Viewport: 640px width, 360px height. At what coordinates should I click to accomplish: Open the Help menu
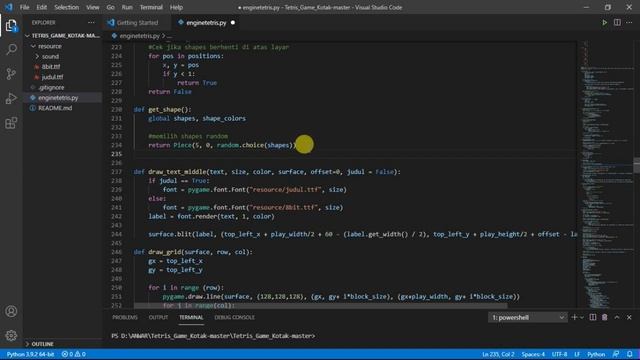pos(176,7)
